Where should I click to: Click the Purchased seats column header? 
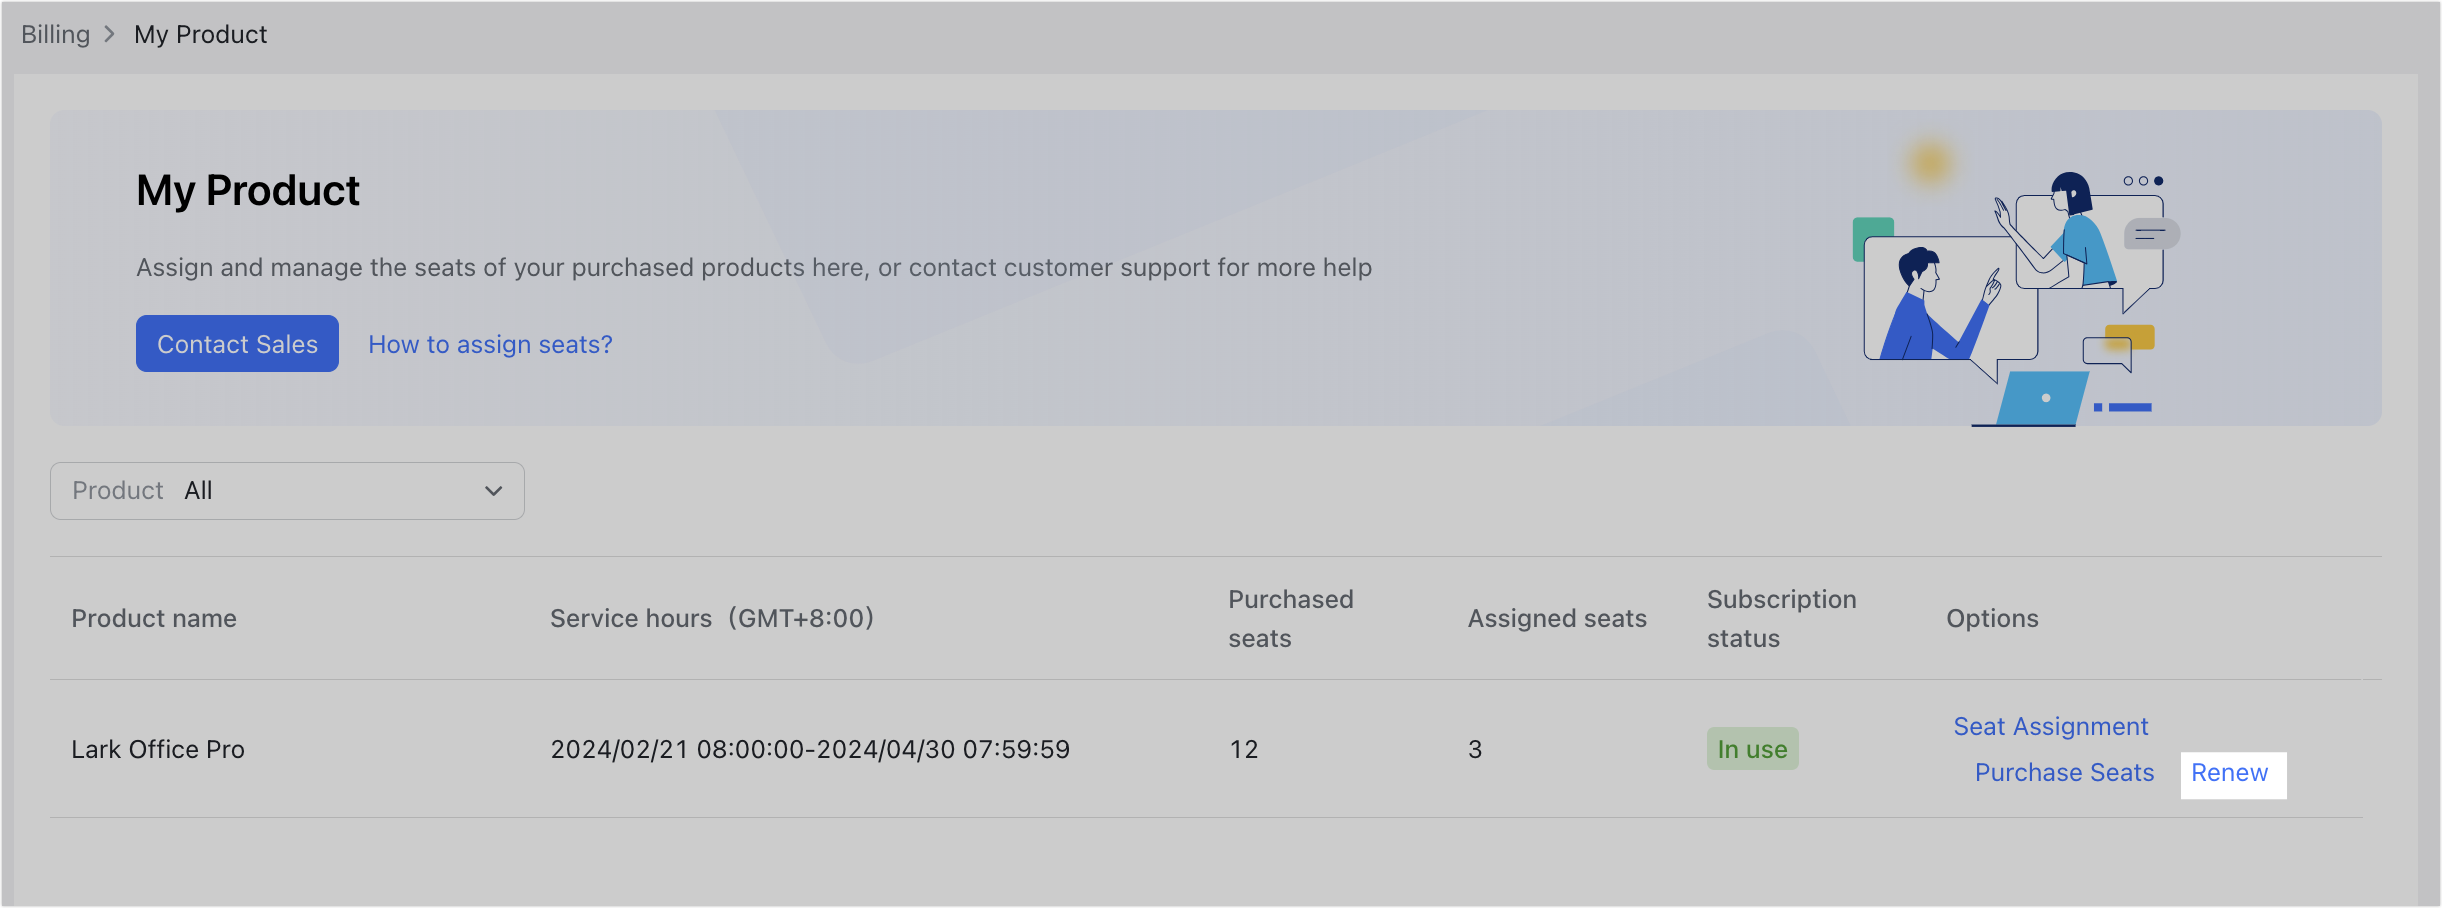coord(1290,618)
